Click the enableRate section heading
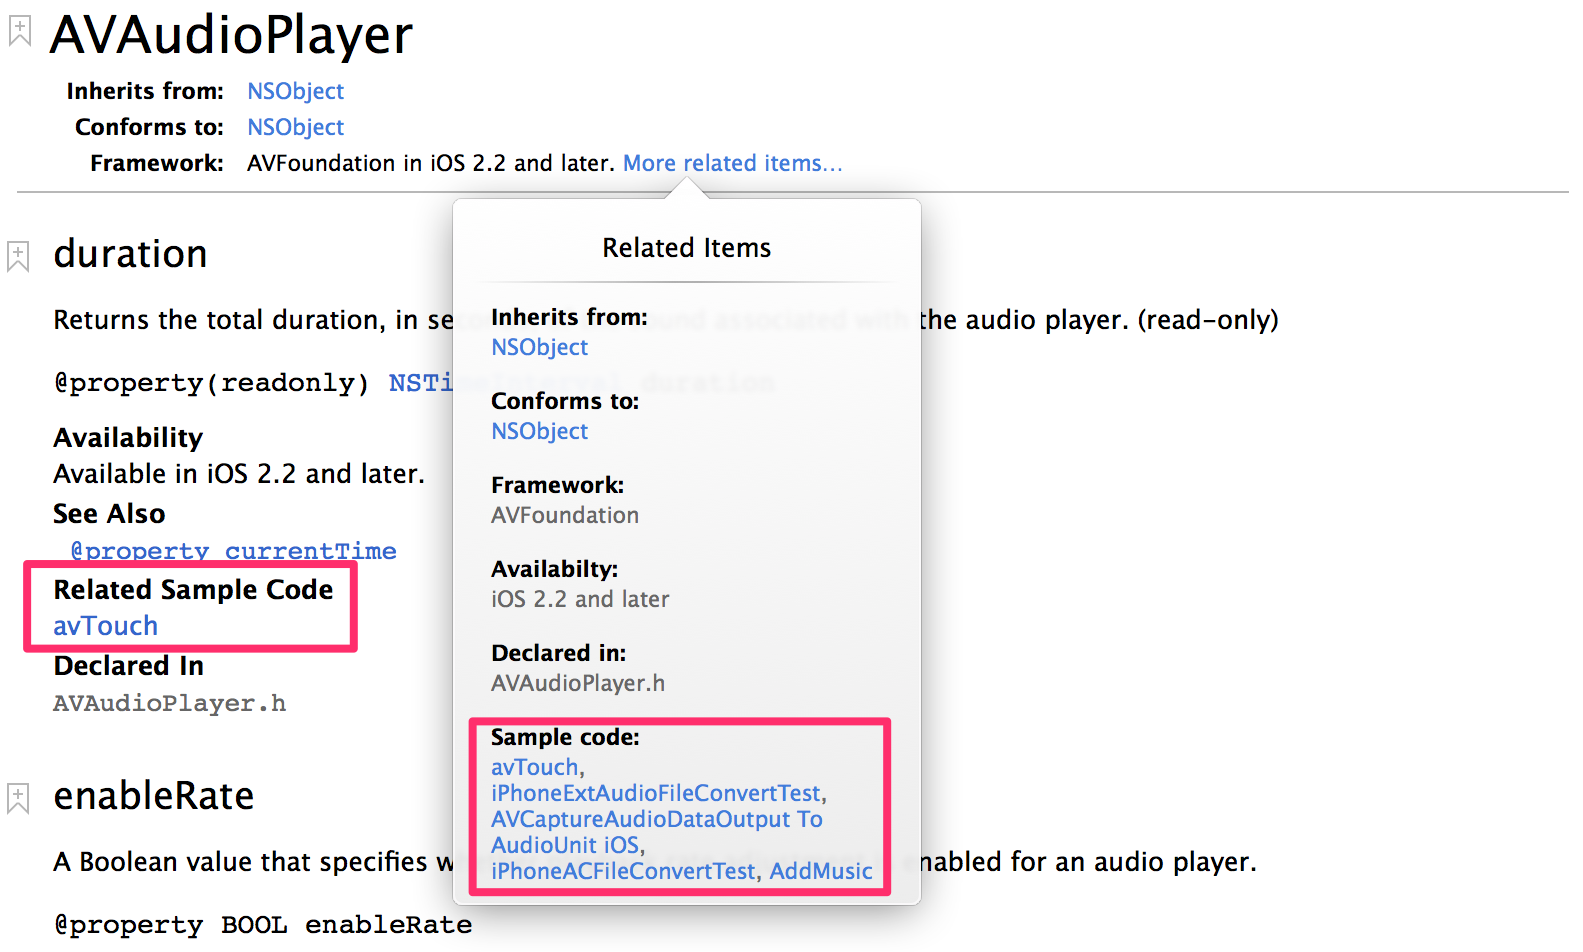The width and height of the screenshot is (1583, 952). pos(154,796)
